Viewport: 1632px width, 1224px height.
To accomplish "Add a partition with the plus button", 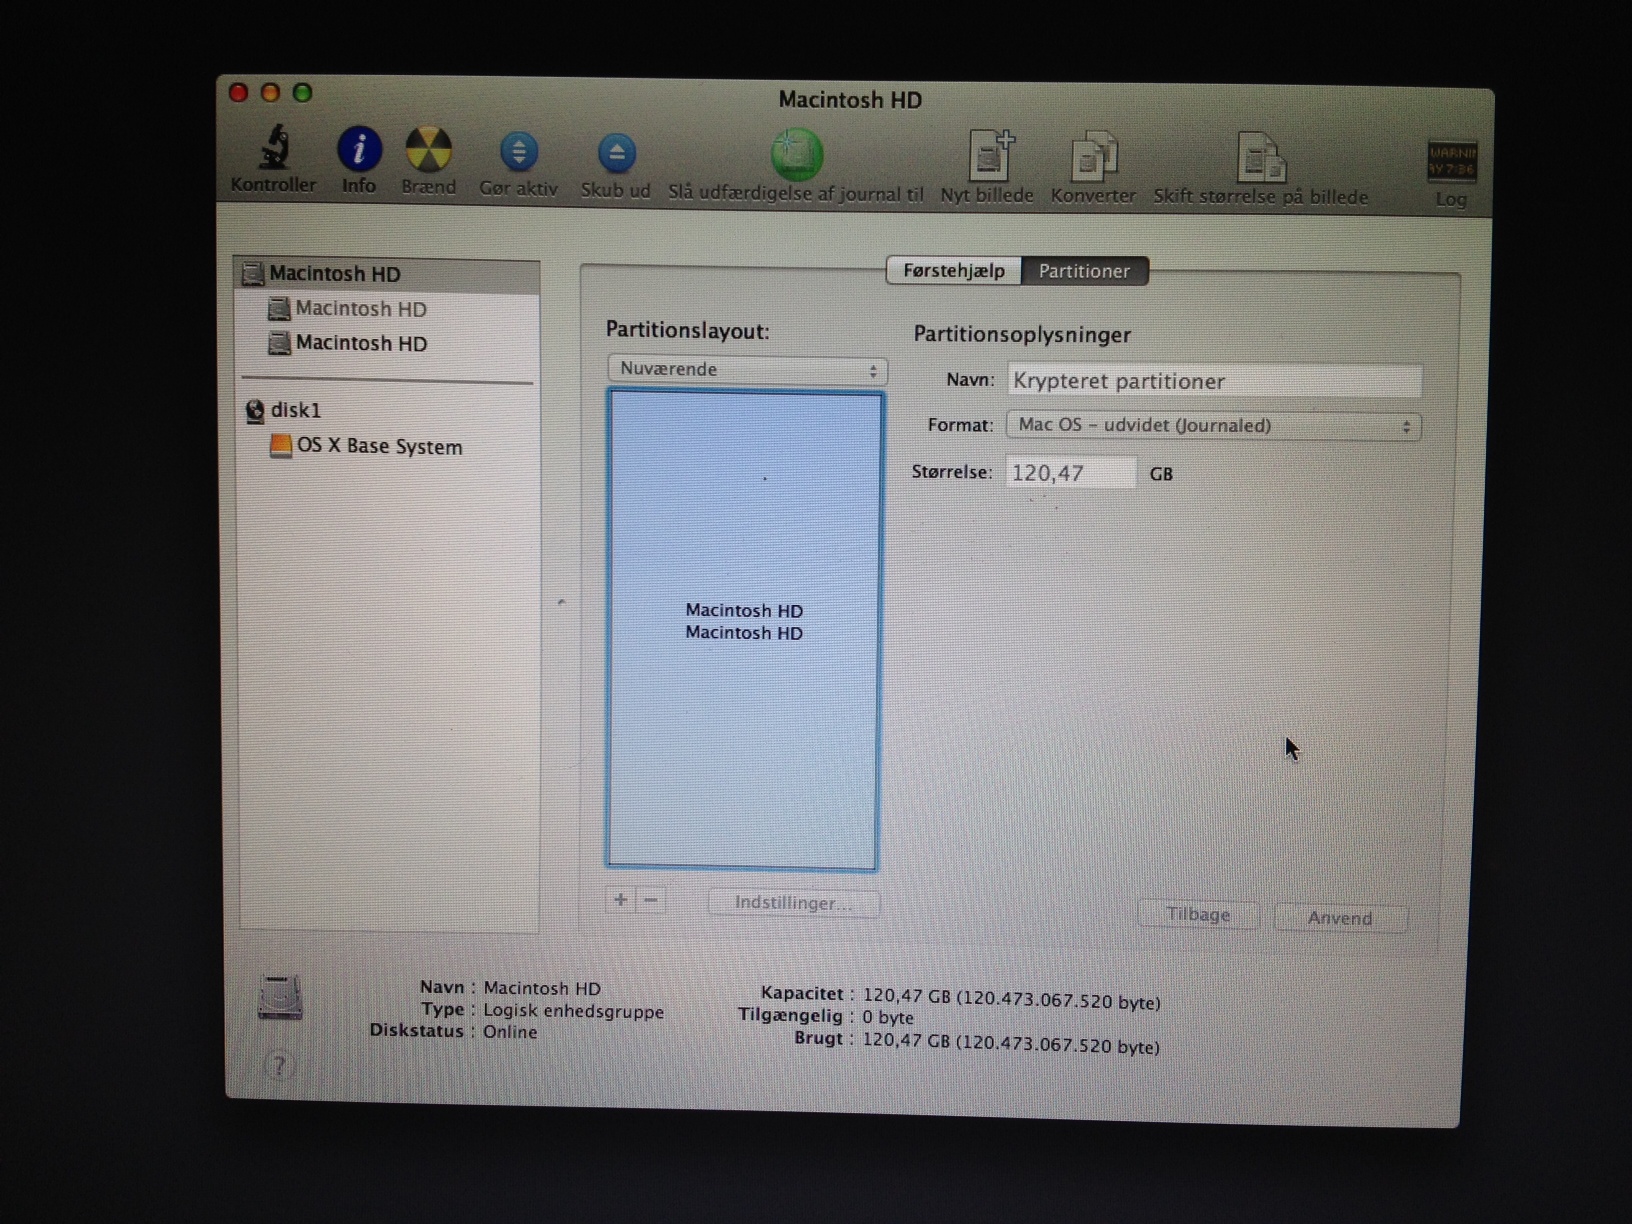I will coord(620,900).
